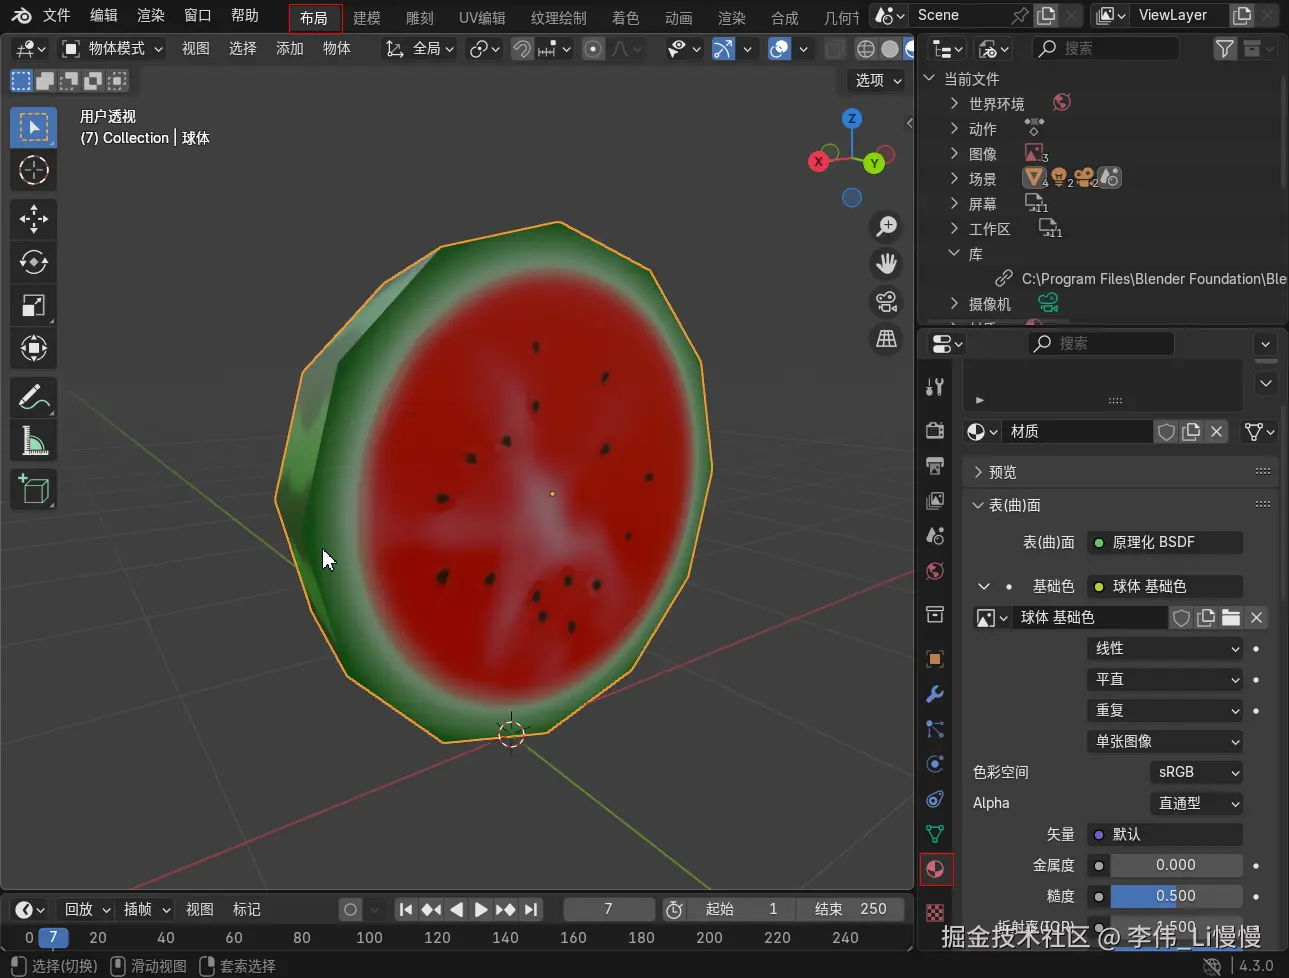Open the 物体模式 mode dropdown
Screen dimensions: 1289x978
[112, 49]
